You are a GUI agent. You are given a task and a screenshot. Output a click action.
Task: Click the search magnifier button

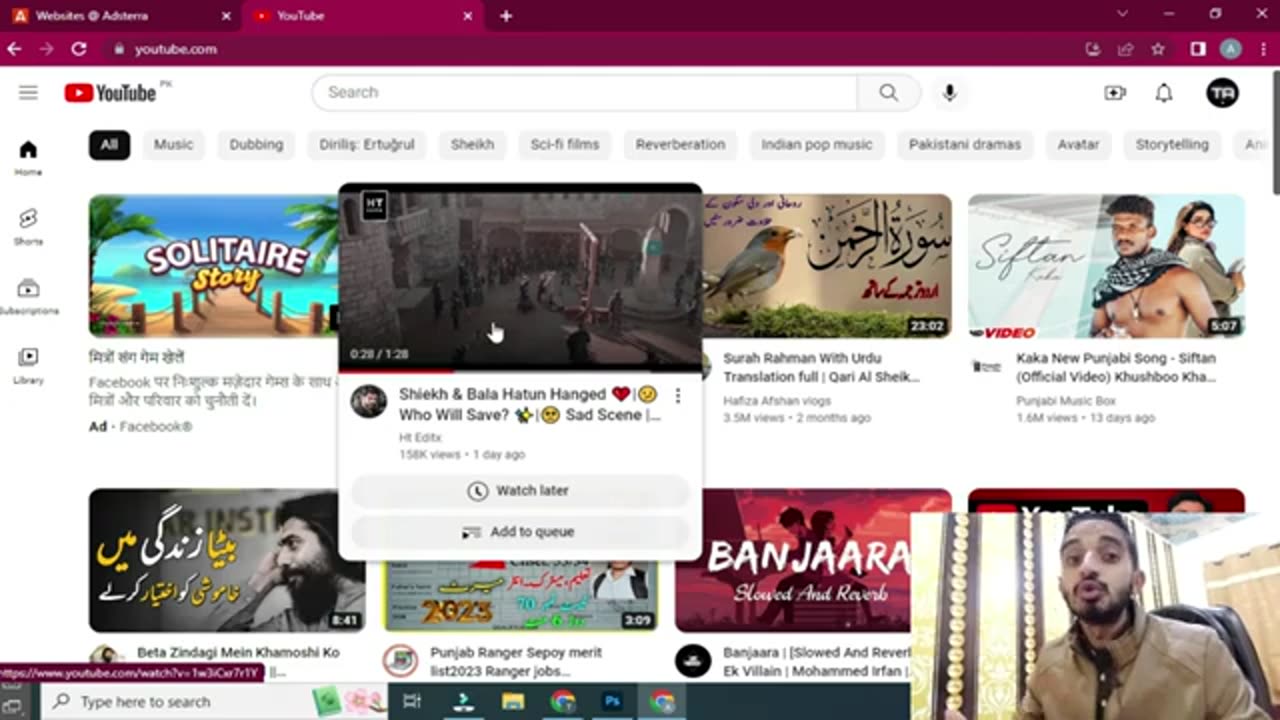888,93
